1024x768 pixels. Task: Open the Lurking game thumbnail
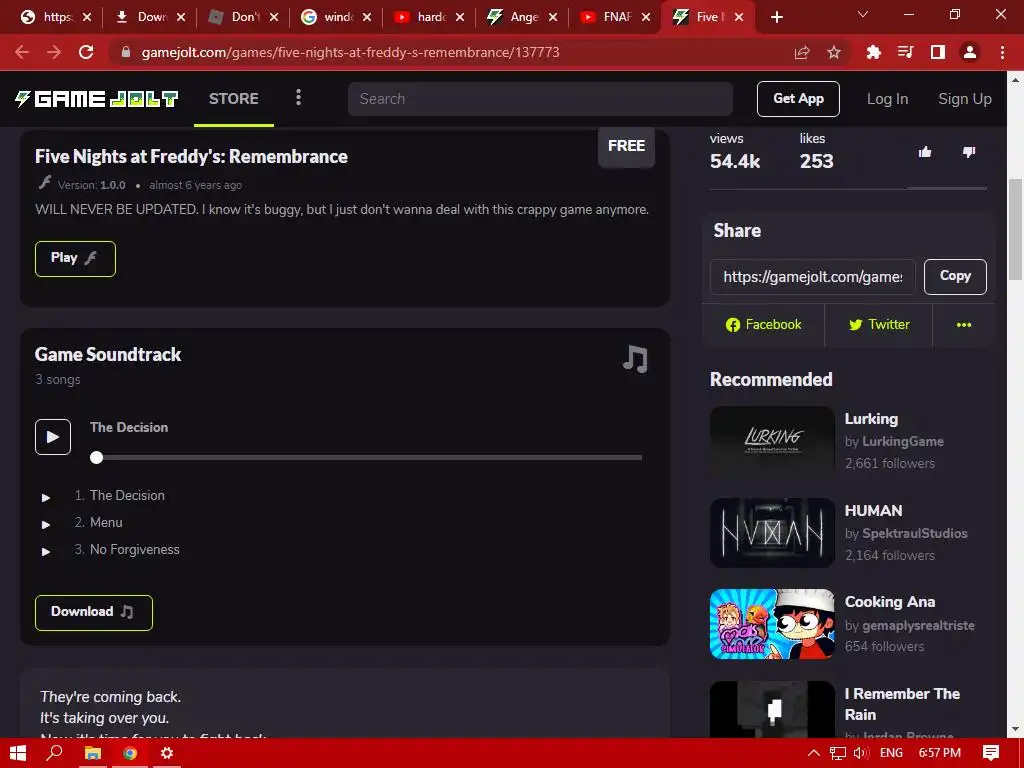[x=772, y=441]
